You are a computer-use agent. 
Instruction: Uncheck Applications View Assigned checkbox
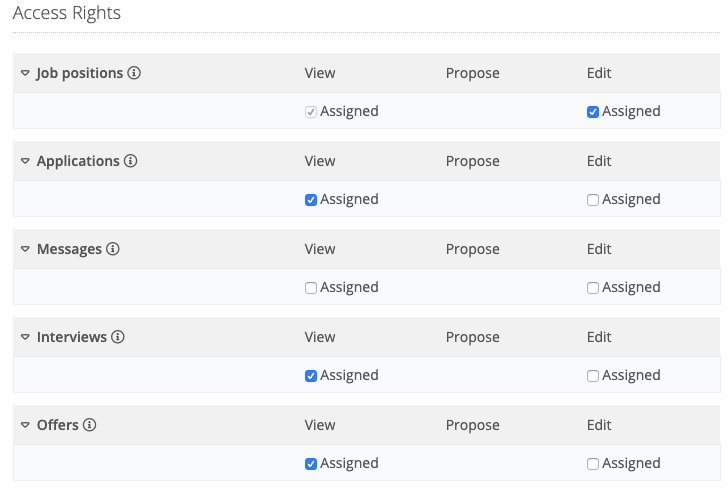311,200
